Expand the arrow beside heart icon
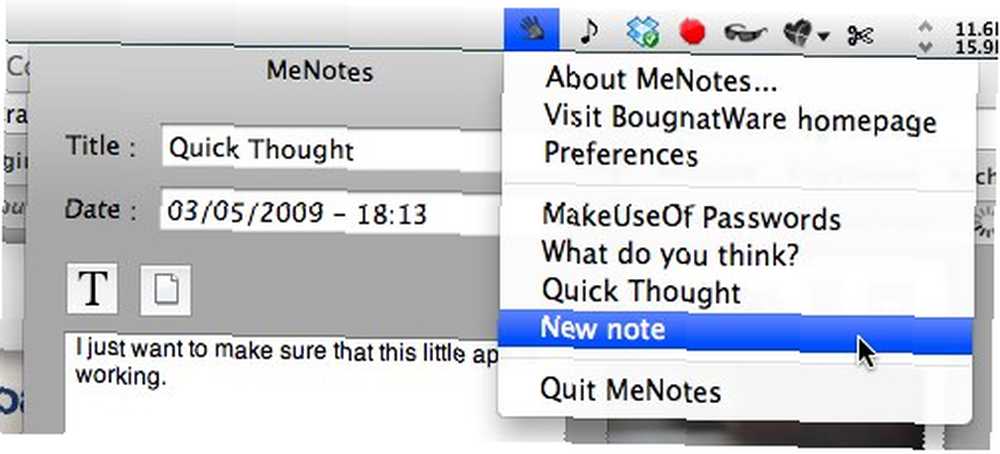 coord(823,36)
